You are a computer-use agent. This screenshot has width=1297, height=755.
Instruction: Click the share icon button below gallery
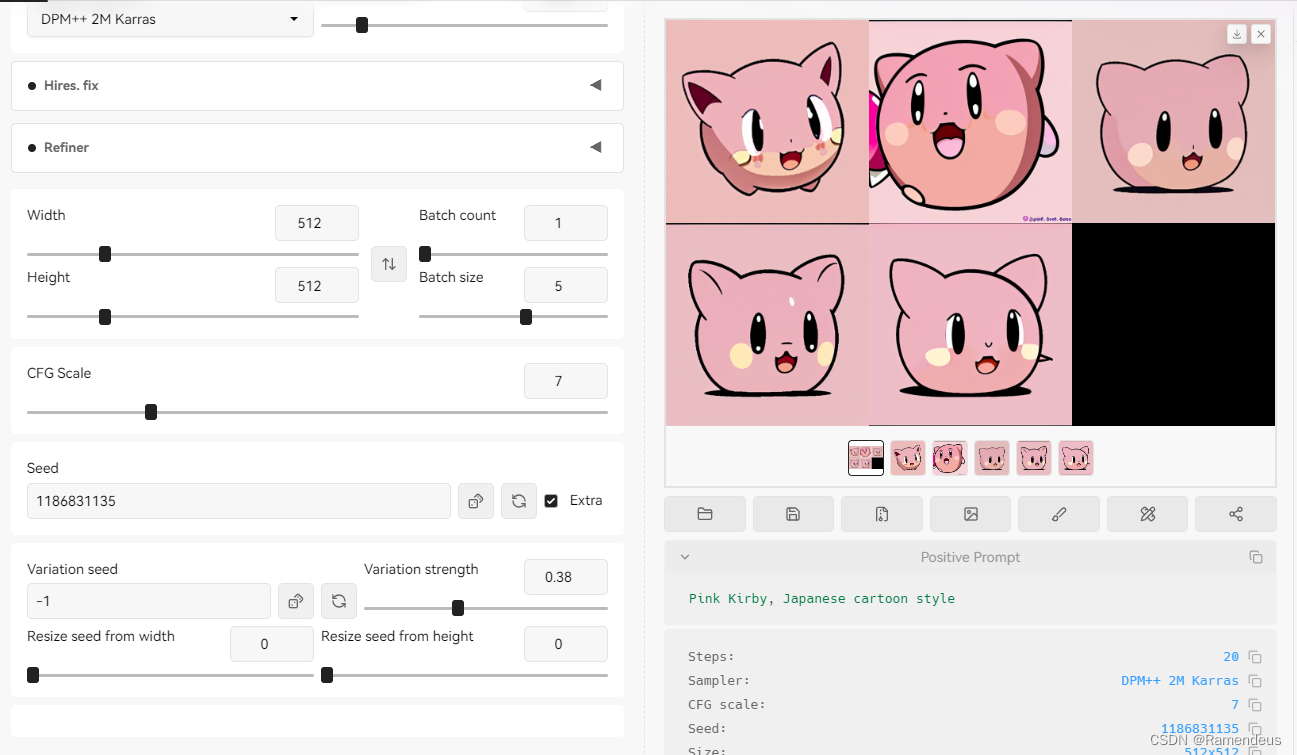click(x=1236, y=514)
